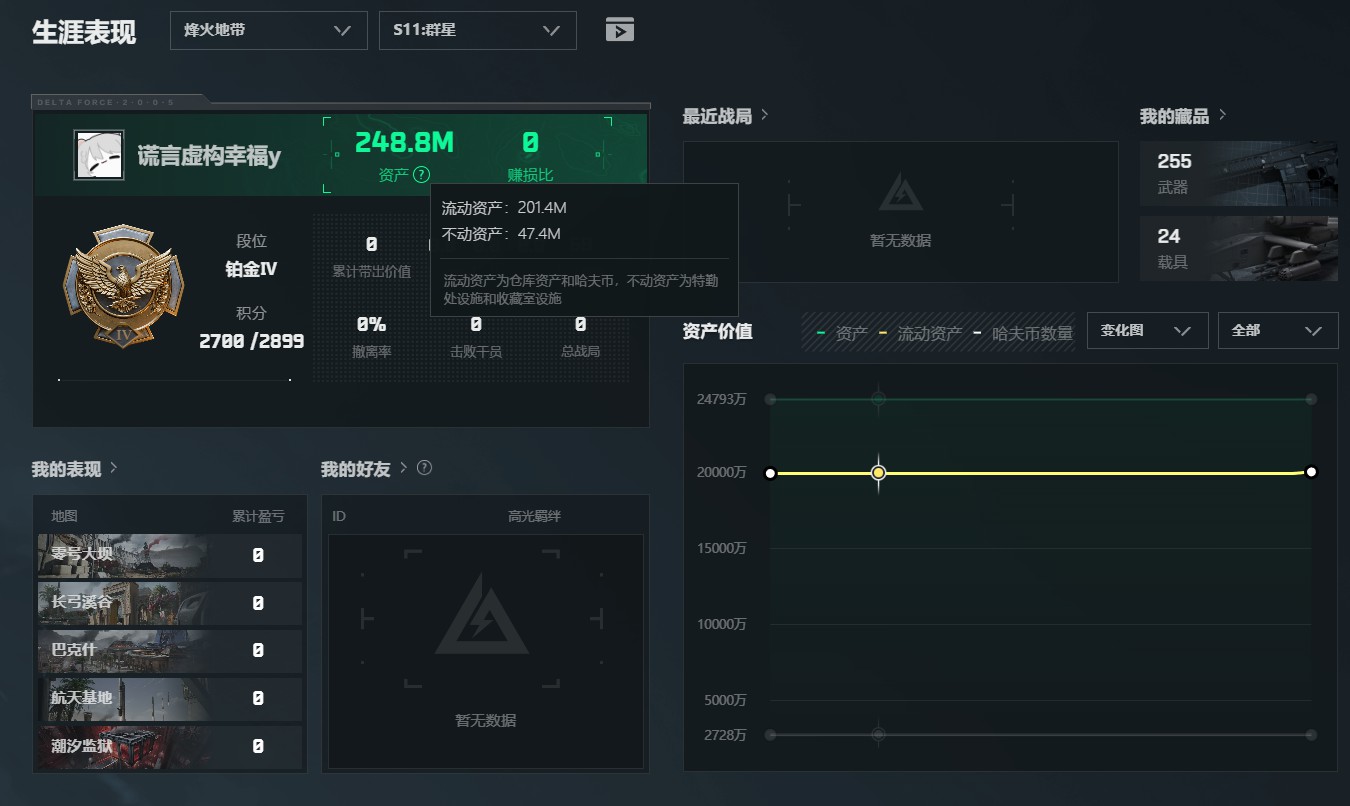Expand the 全部 time range dropdown

[x=1278, y=331]
